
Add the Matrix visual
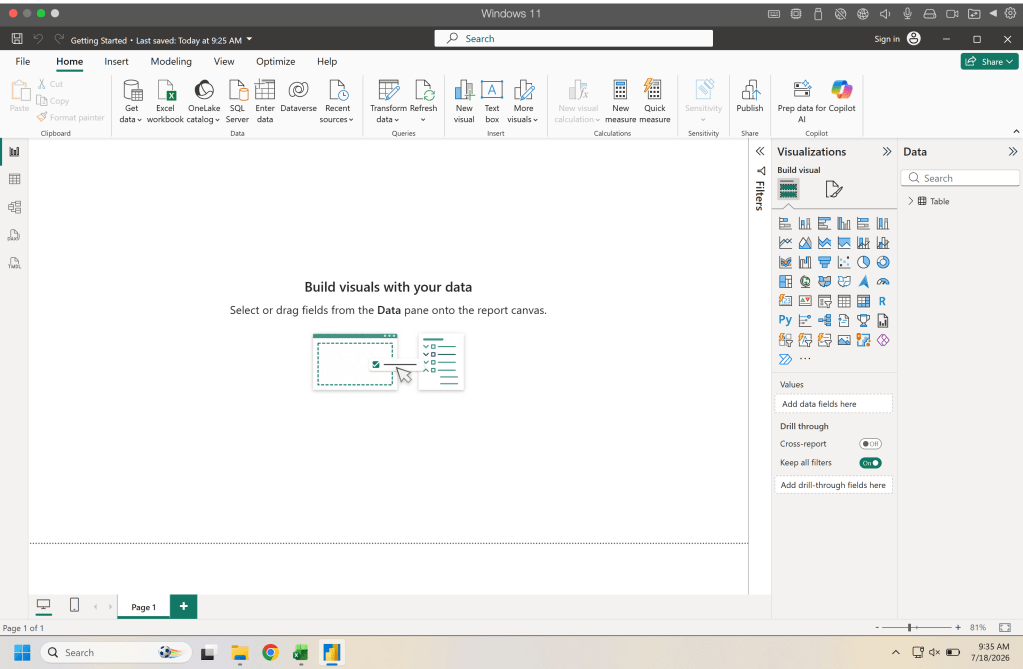tap(863, 302)
